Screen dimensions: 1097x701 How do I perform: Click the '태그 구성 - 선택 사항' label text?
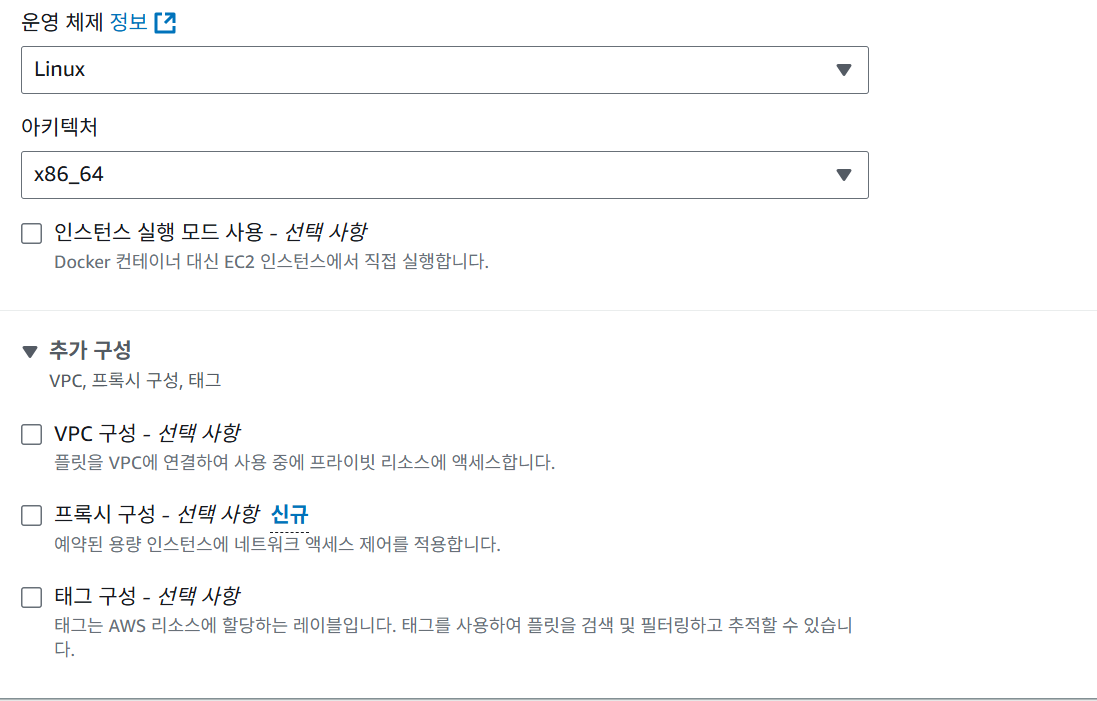pyautogui.click(x=146, y=597)
